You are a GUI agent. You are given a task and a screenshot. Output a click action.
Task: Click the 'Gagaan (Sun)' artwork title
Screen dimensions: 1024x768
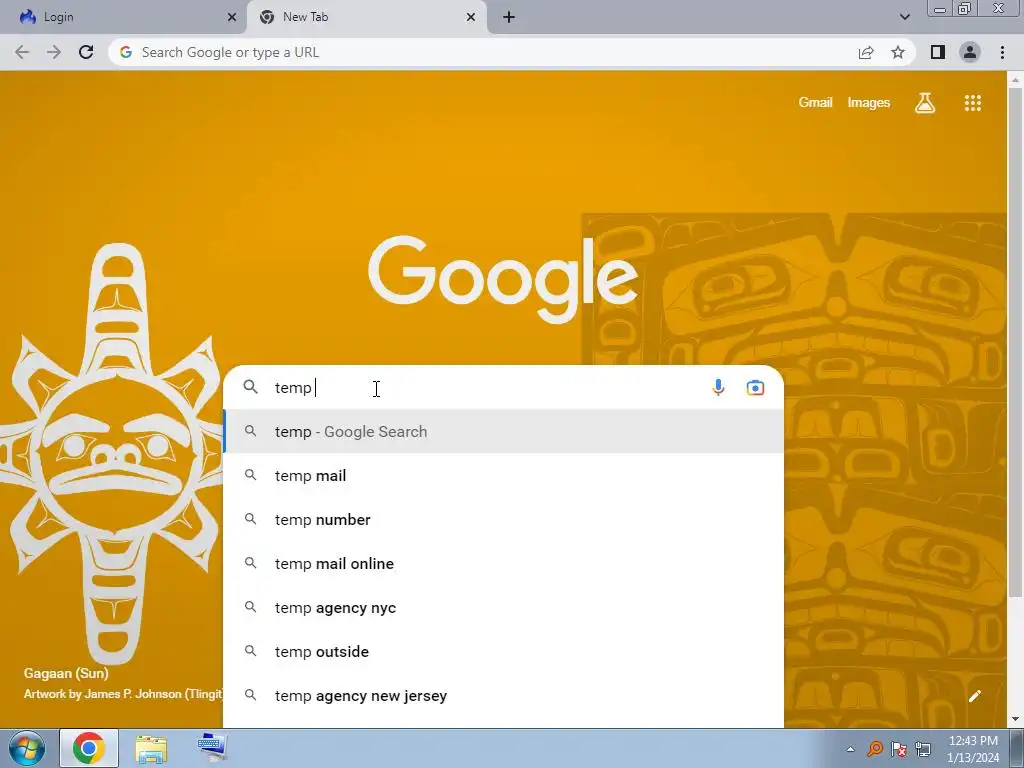66,673
